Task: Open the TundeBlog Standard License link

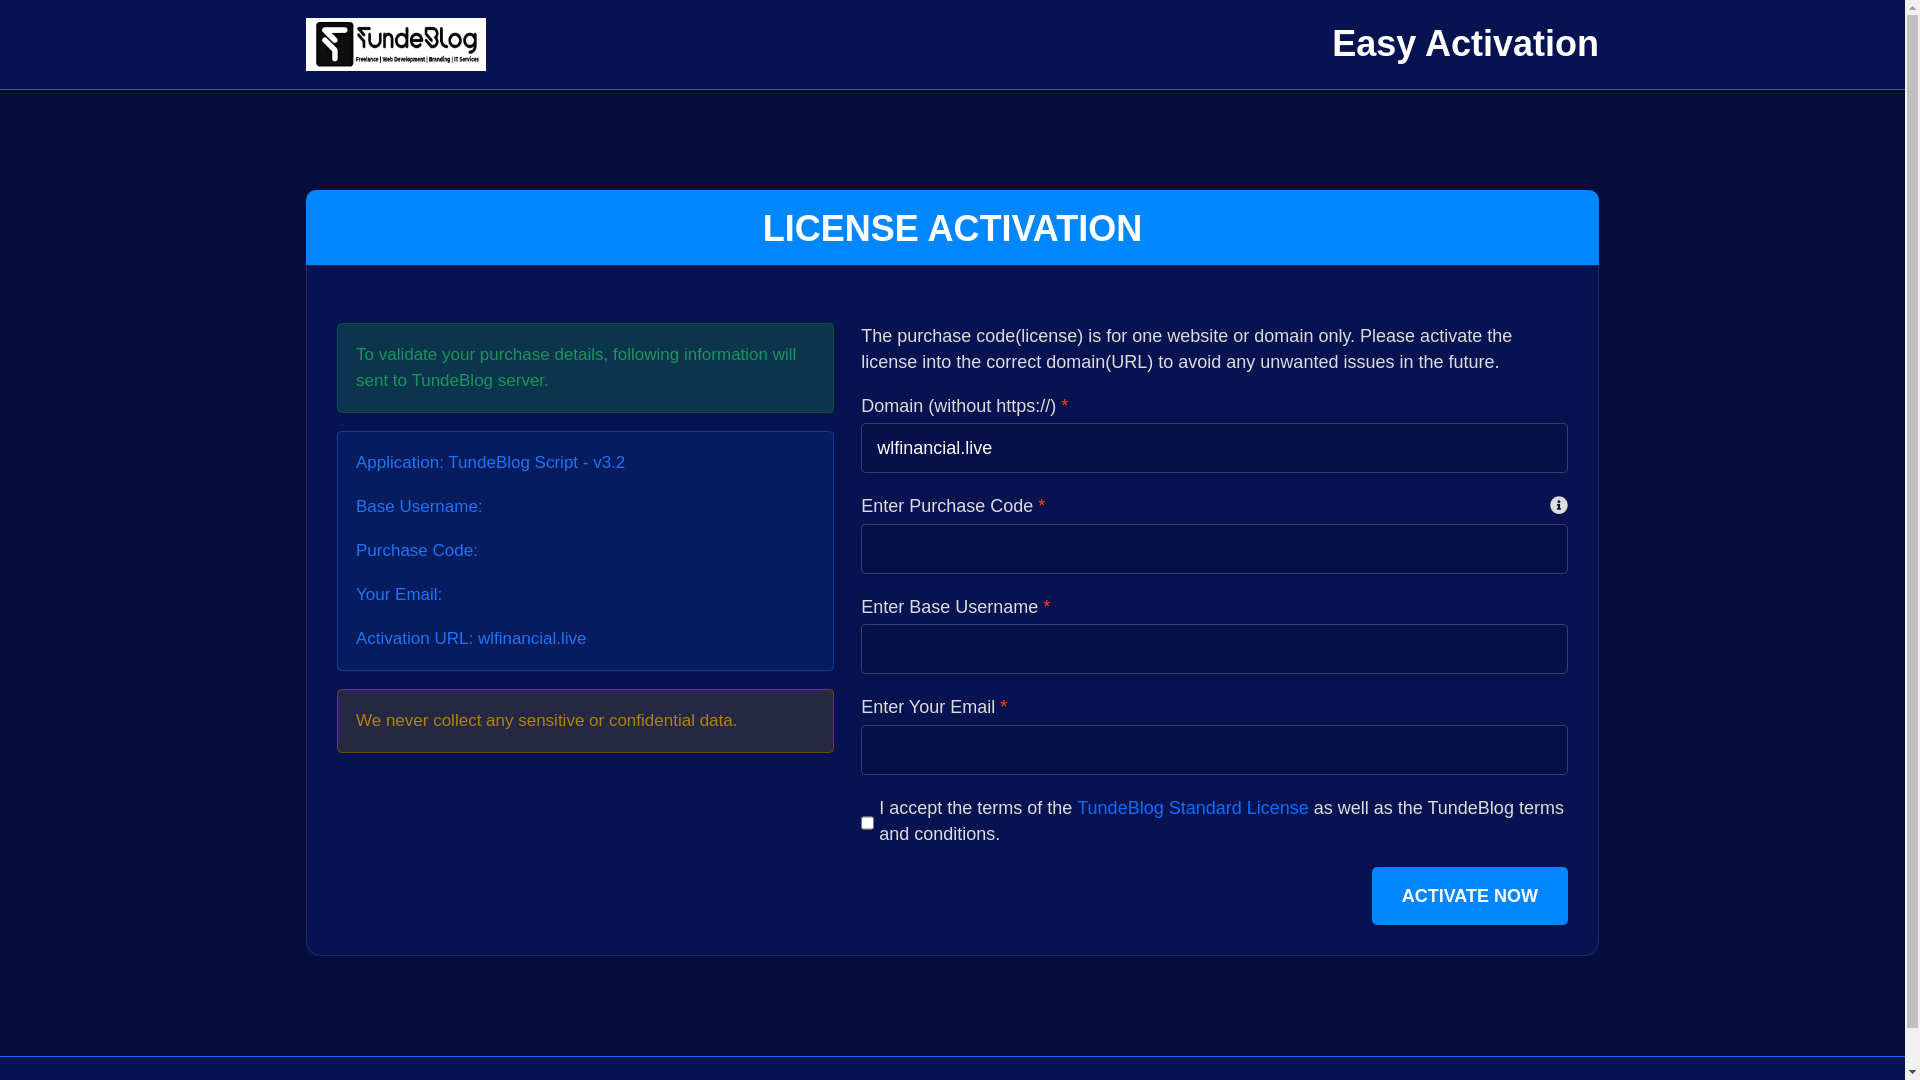Action: pyautogui.click(x=1192, y=808)
